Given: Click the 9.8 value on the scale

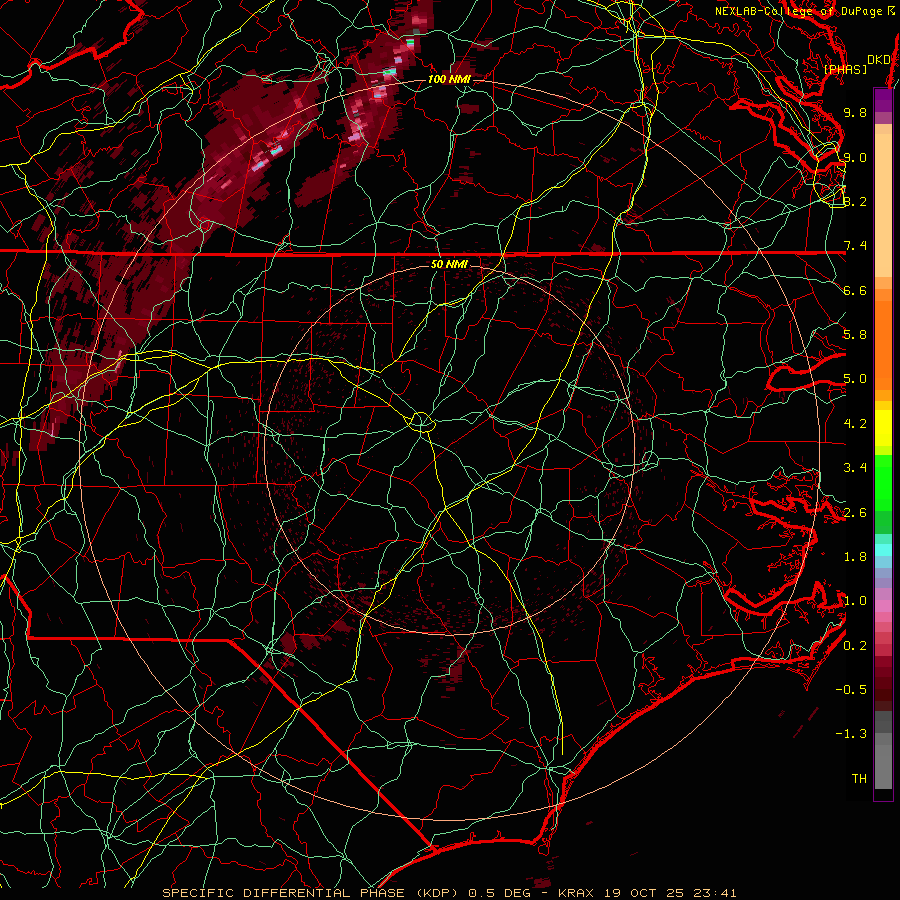Looking at the screenshot, I should 855,112.
